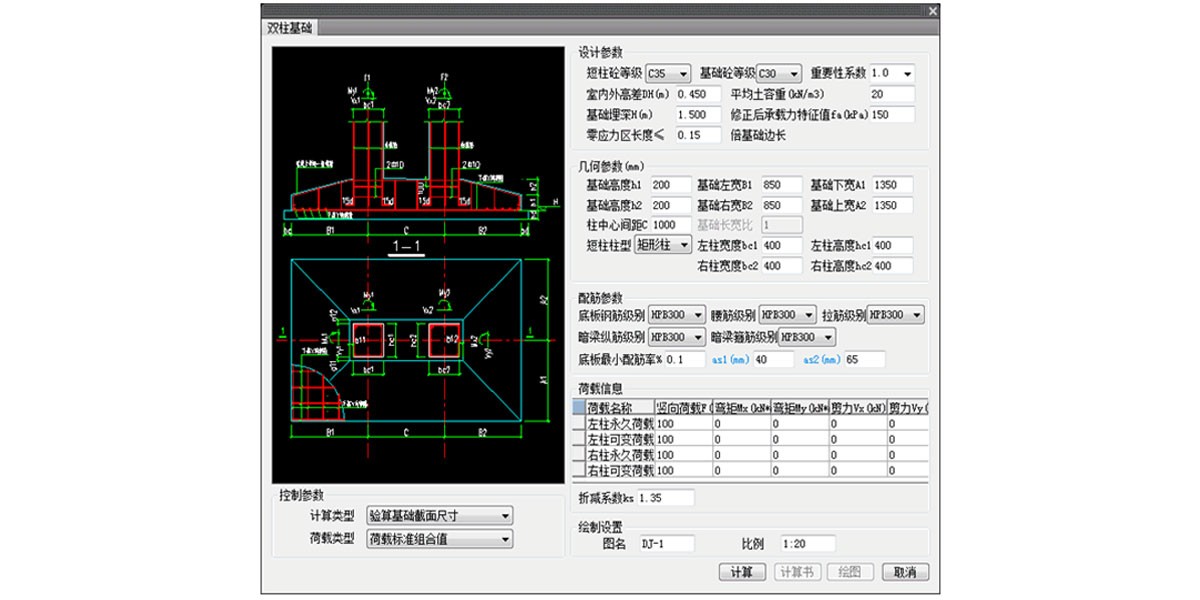Open the 短柱柱型 矩形柱 dropdown
Image resolution: width=1200 pixels, height=600 pixels.
coord(663,245)
